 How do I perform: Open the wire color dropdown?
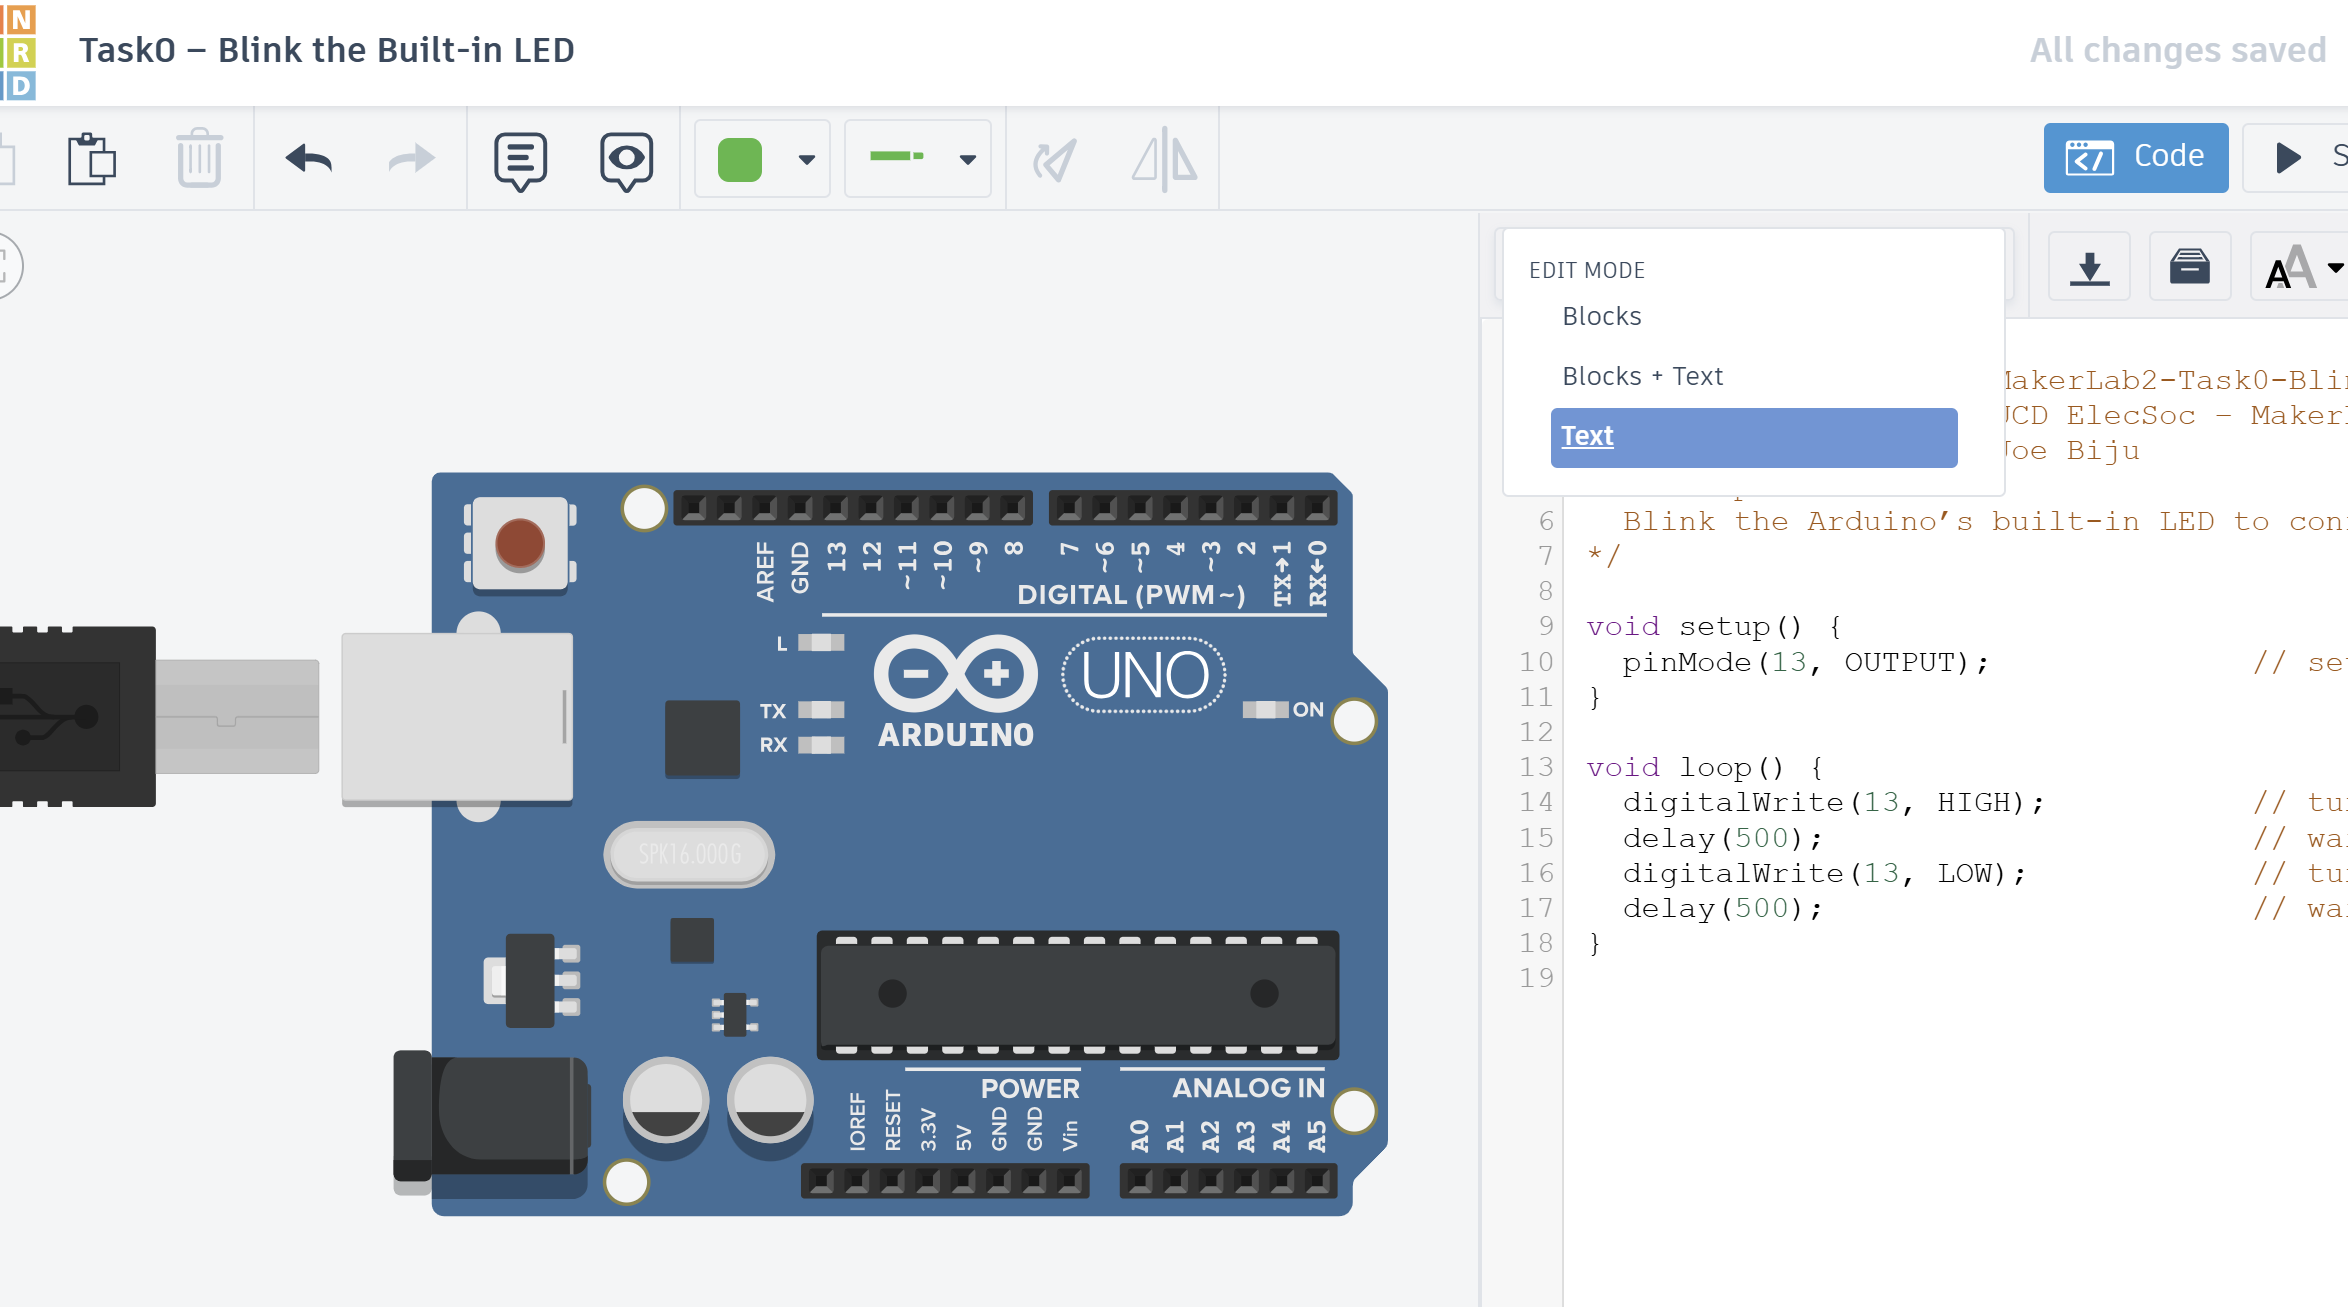(x=805, y=158)
